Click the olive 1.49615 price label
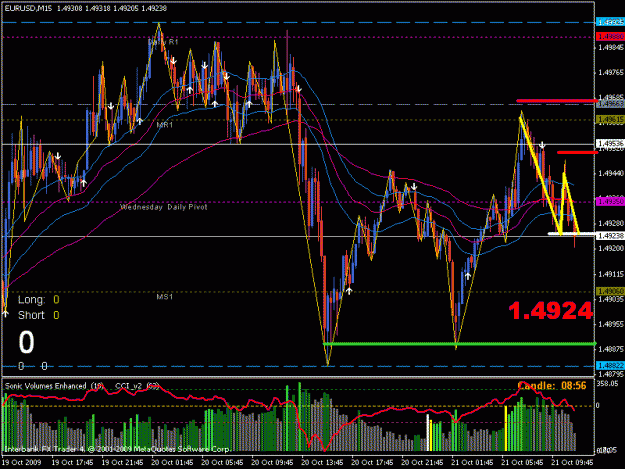This screenshot has height=469, width=625. 610,120
